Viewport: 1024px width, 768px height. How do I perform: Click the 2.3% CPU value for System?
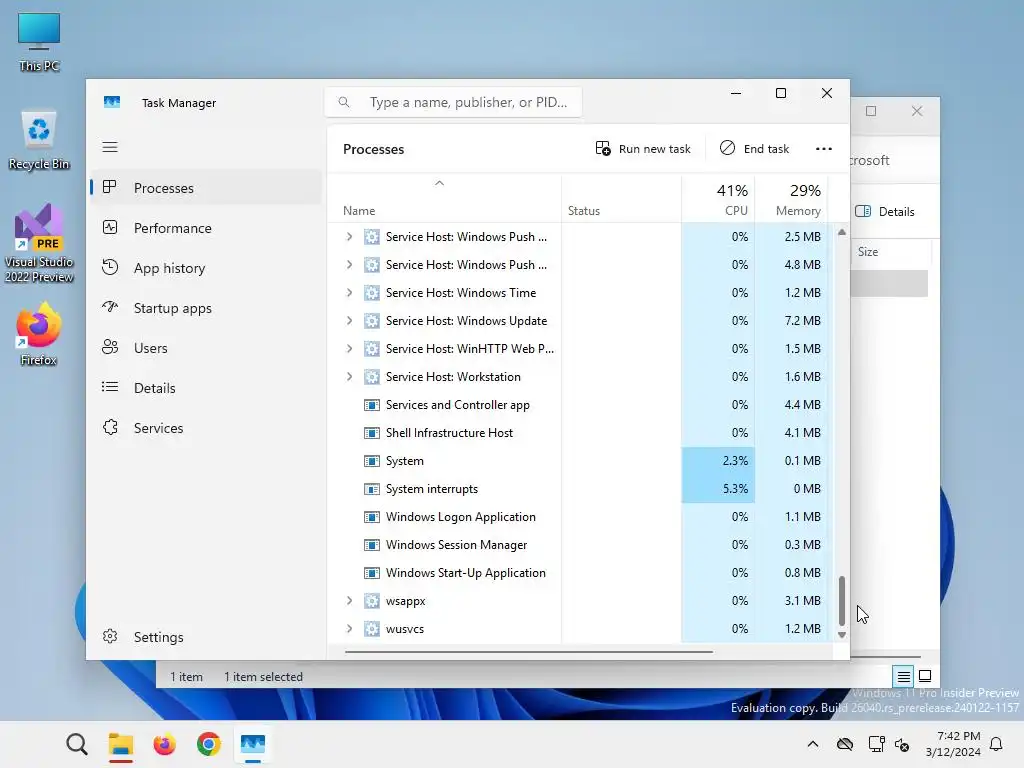(735, 461)
